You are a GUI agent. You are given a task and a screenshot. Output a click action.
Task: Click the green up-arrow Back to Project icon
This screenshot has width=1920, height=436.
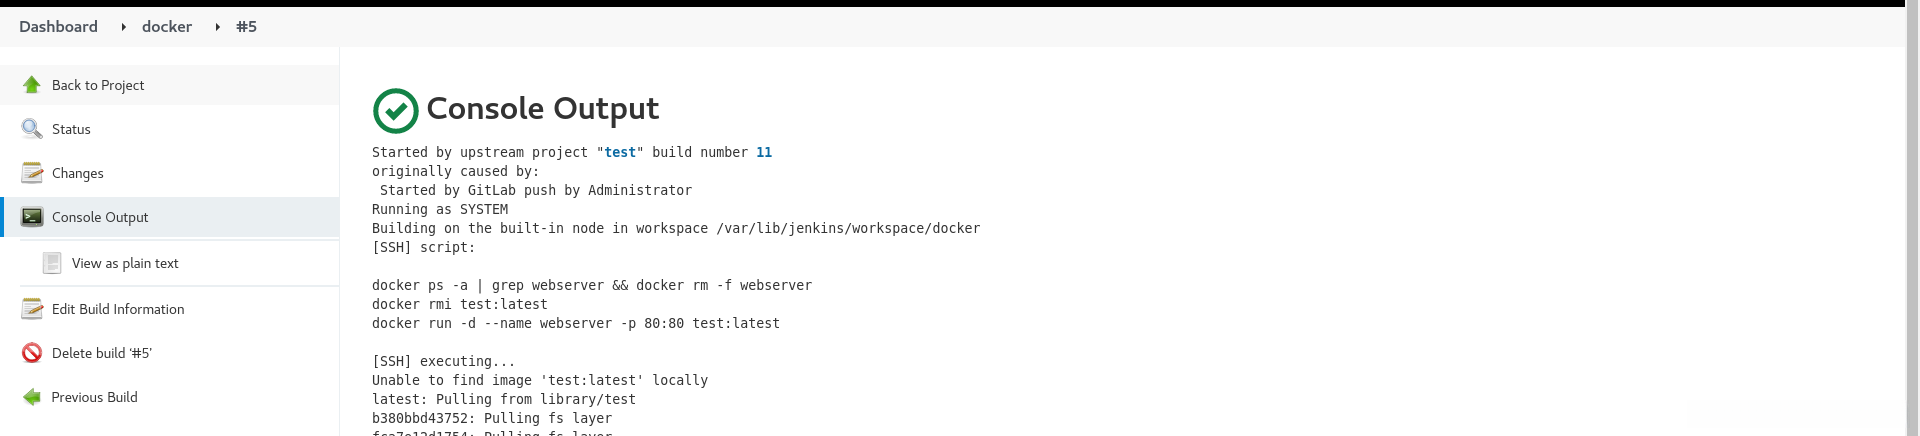click(x=32, y=85)
